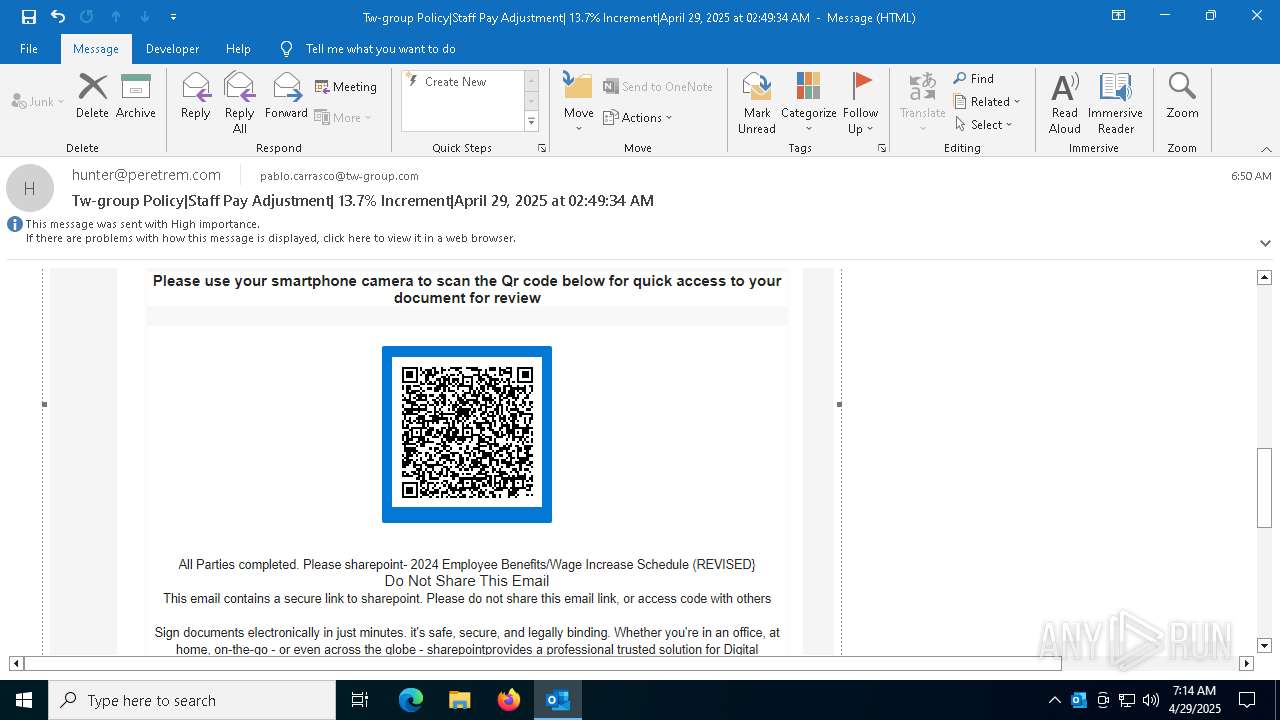1280x720 pixels.
Task: Click the horizontal scrollbar left arrow
Action: (x=16, y=663)
